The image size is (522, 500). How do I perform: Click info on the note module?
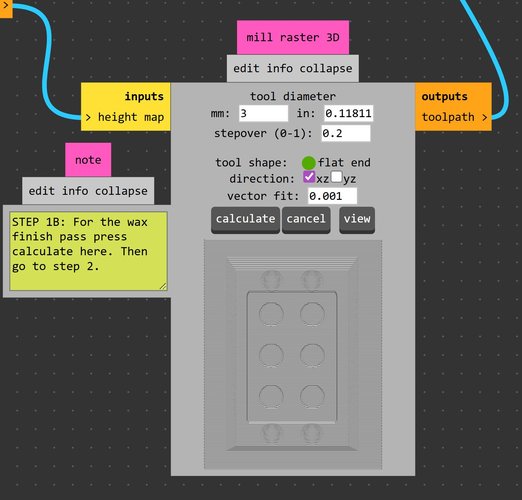(75, 191)
